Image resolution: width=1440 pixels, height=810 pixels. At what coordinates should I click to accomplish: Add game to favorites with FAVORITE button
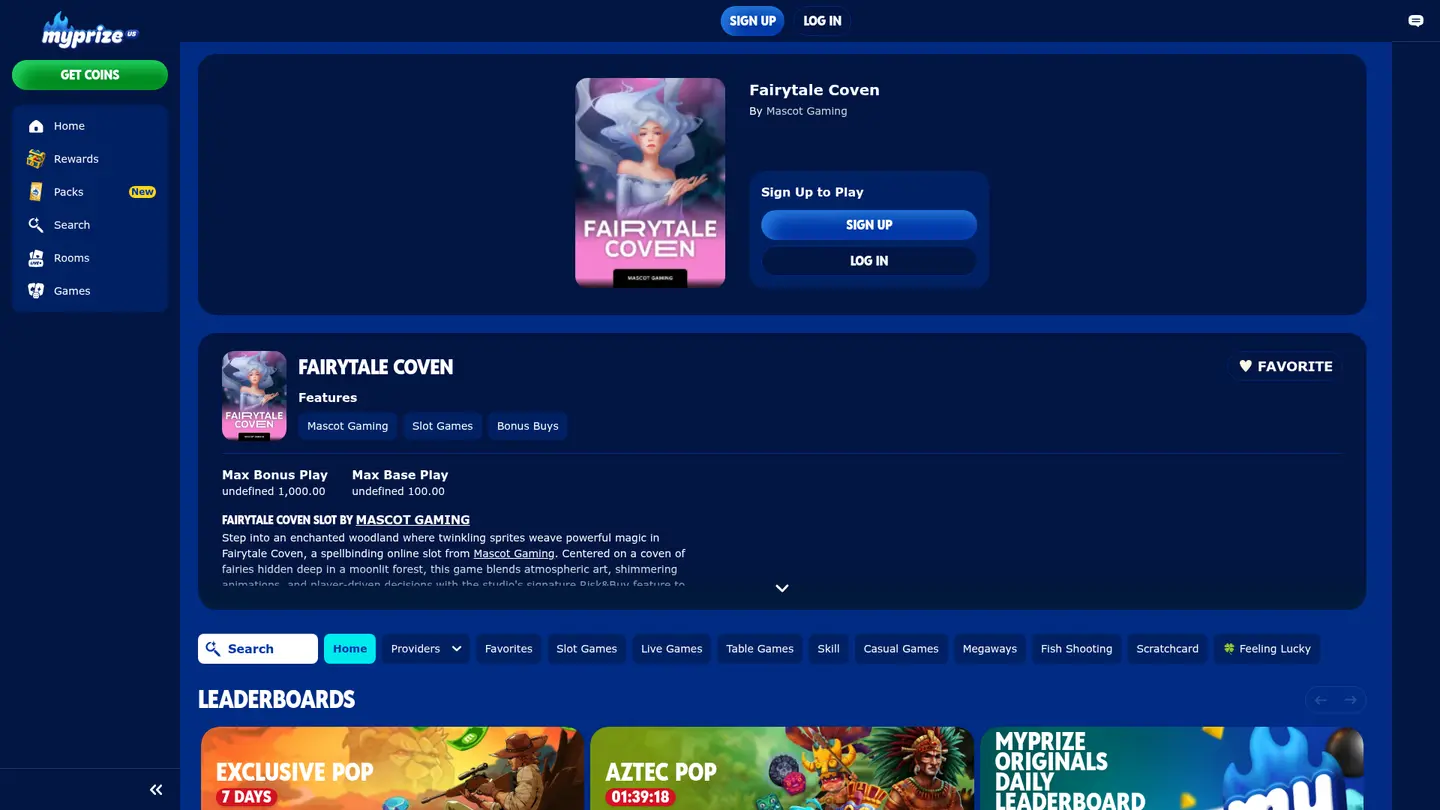tap(1286, 366)
